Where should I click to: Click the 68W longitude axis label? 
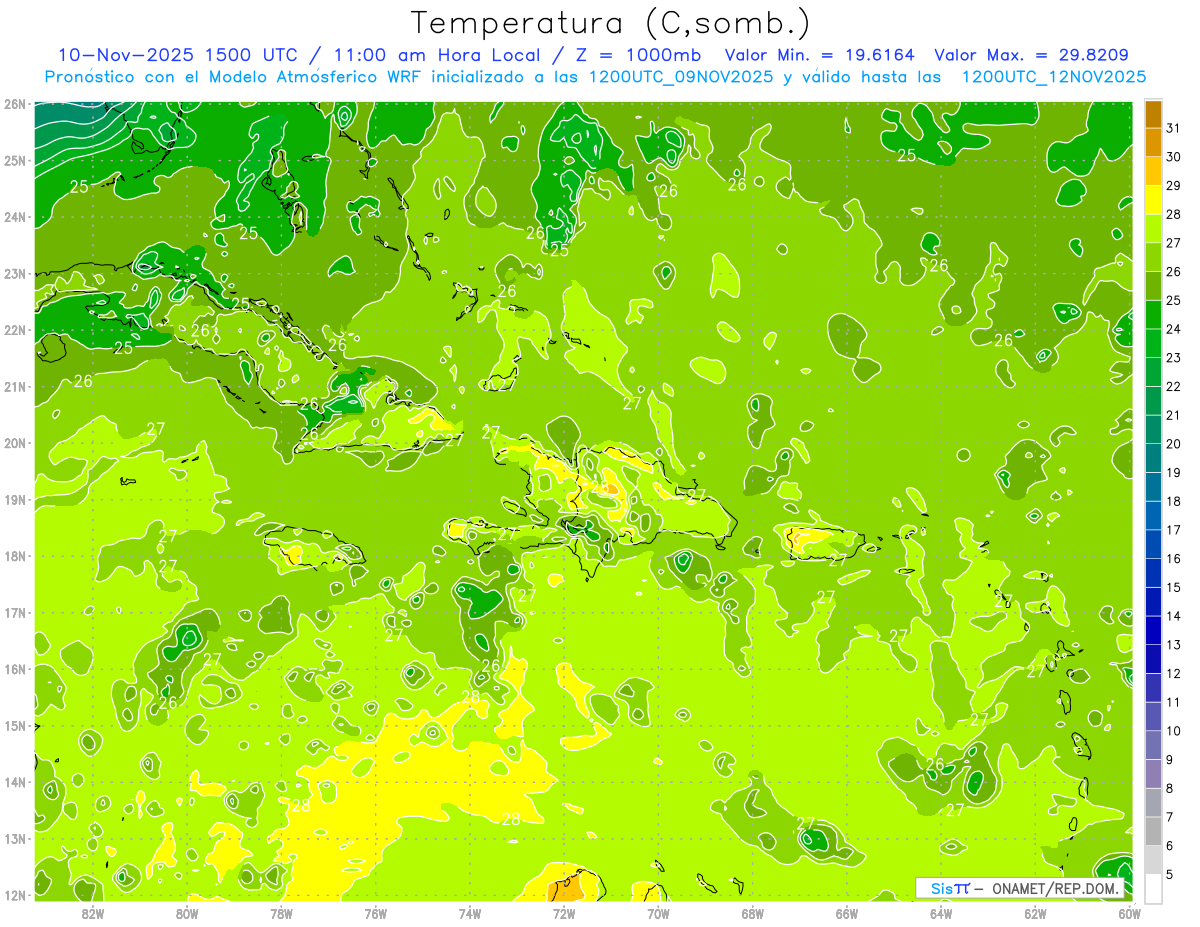753,913
